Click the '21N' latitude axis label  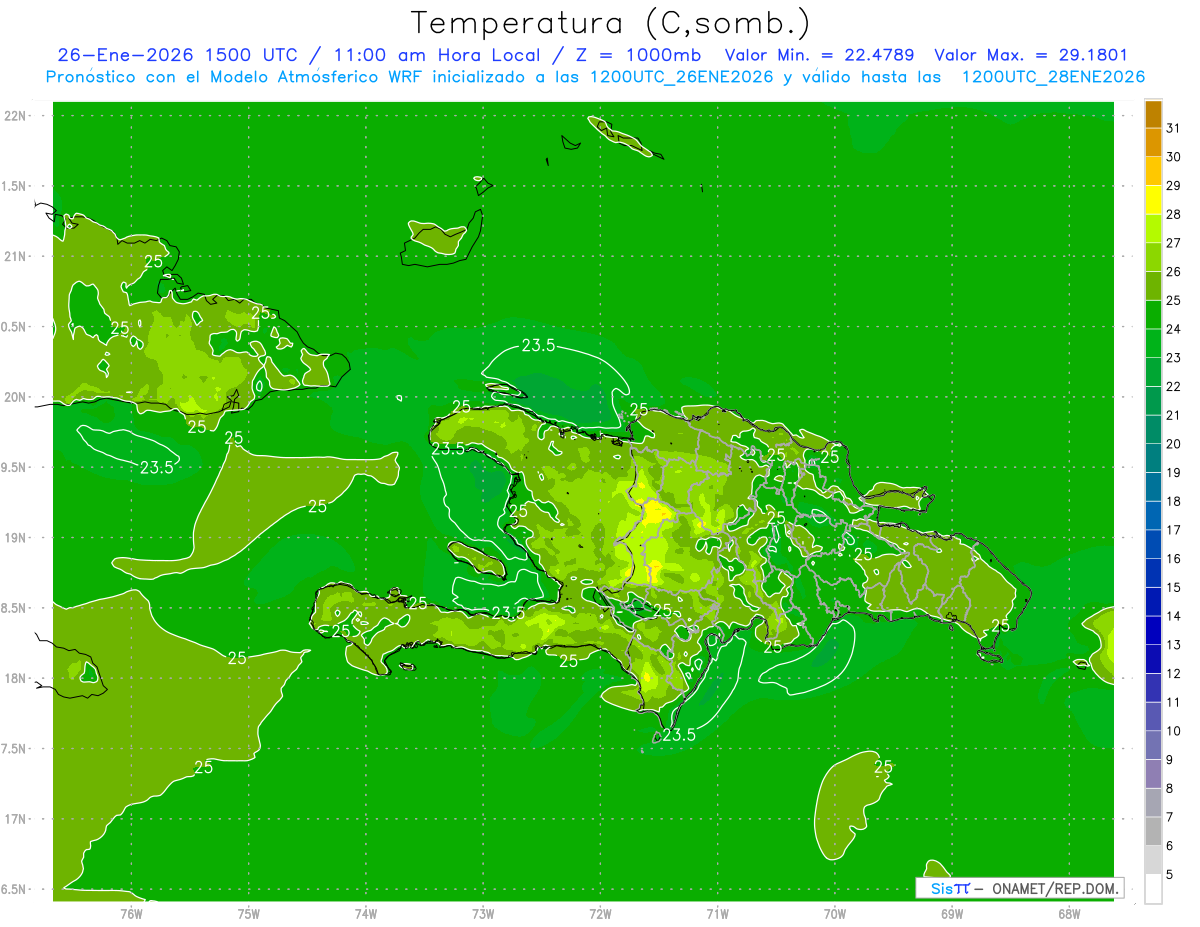point(16,256)
